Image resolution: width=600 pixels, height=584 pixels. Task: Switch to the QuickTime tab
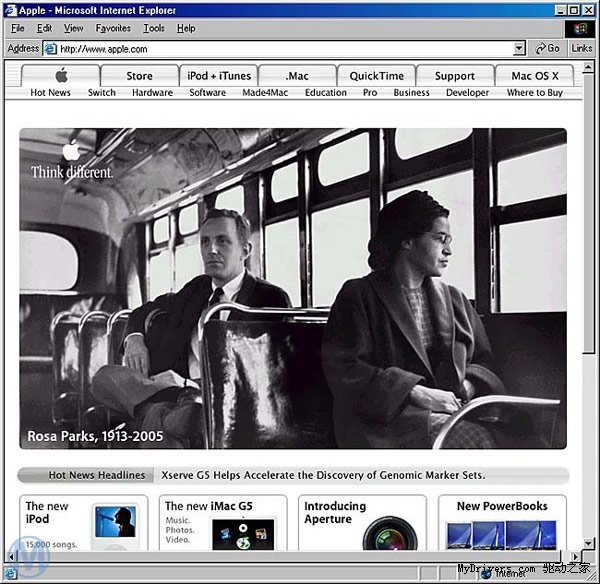tap(377, 76)
